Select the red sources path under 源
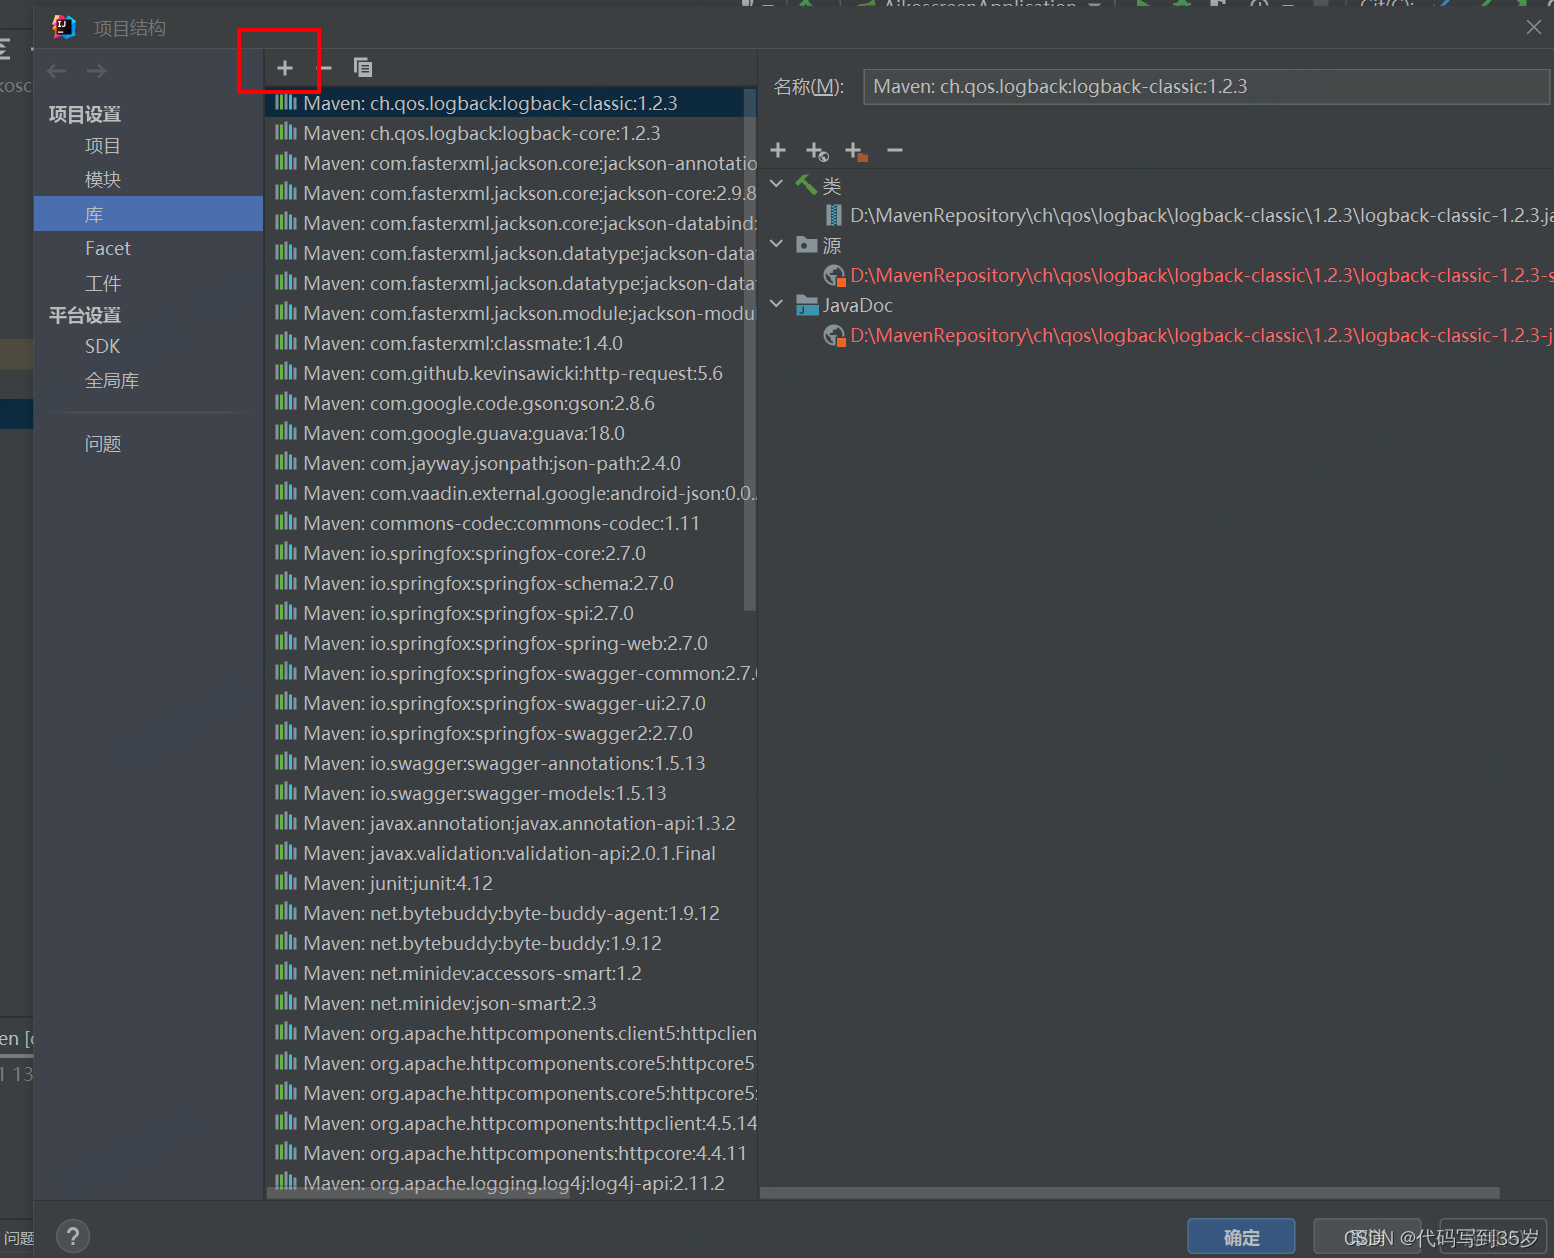 click(x=1188, y=275)
